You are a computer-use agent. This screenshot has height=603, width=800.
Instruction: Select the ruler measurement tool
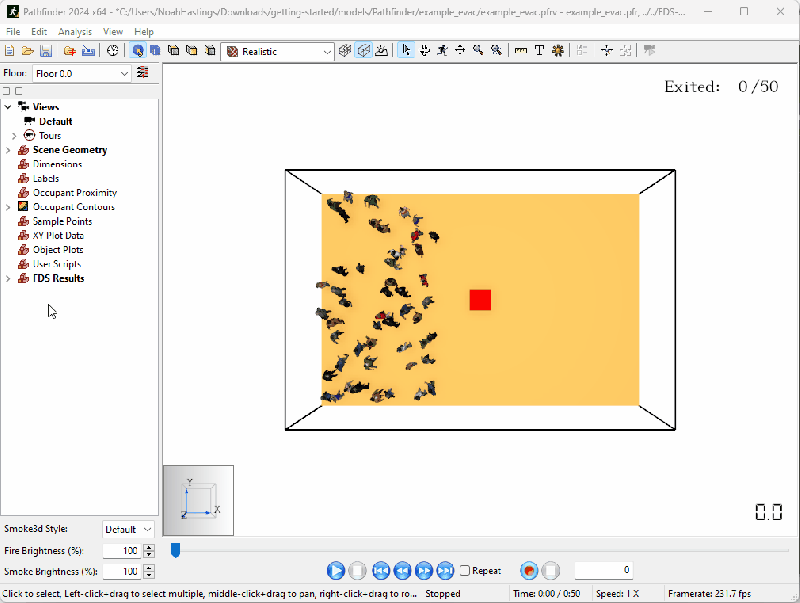pyautogui.click(x=522, y=50)
